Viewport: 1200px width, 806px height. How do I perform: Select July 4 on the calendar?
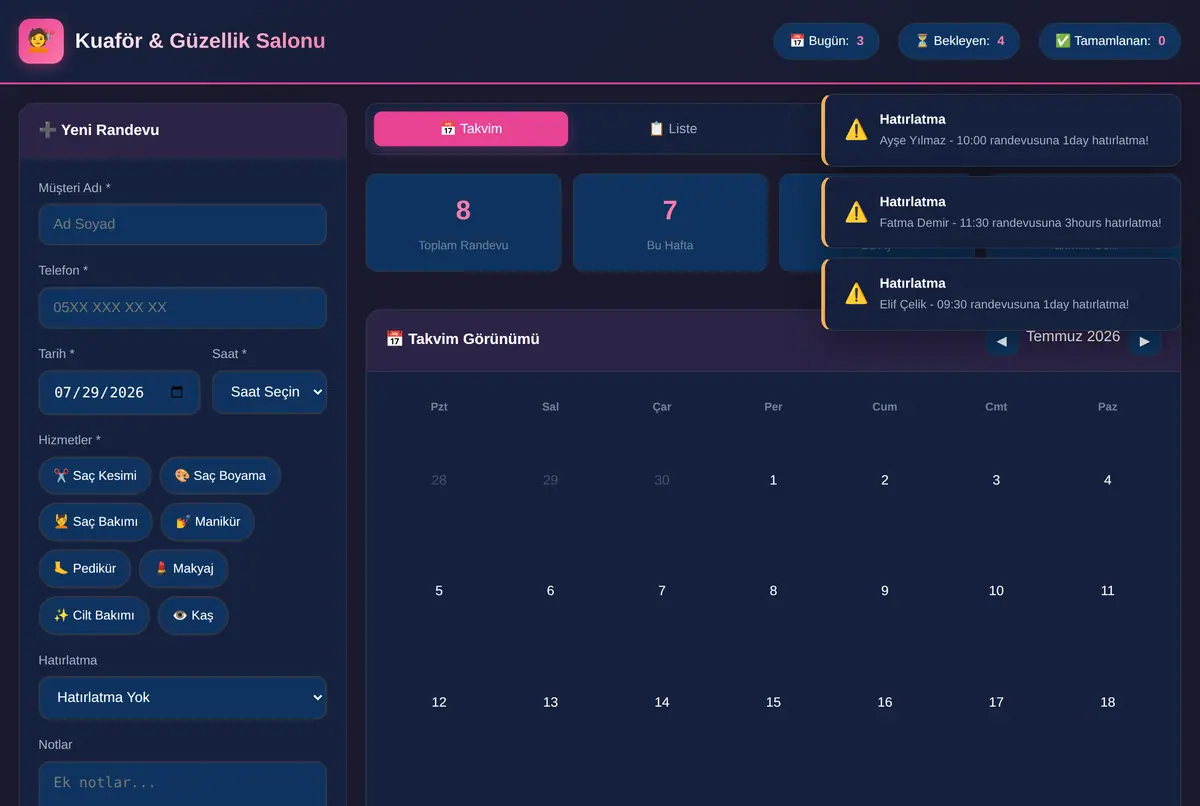[1108, 480]
